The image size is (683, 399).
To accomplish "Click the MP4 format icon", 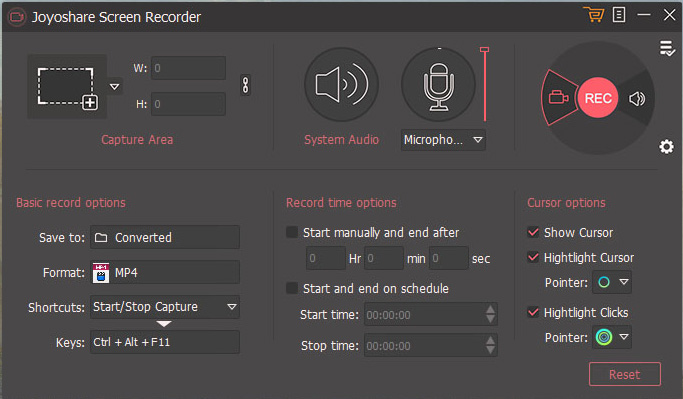I will coord(101,273).
